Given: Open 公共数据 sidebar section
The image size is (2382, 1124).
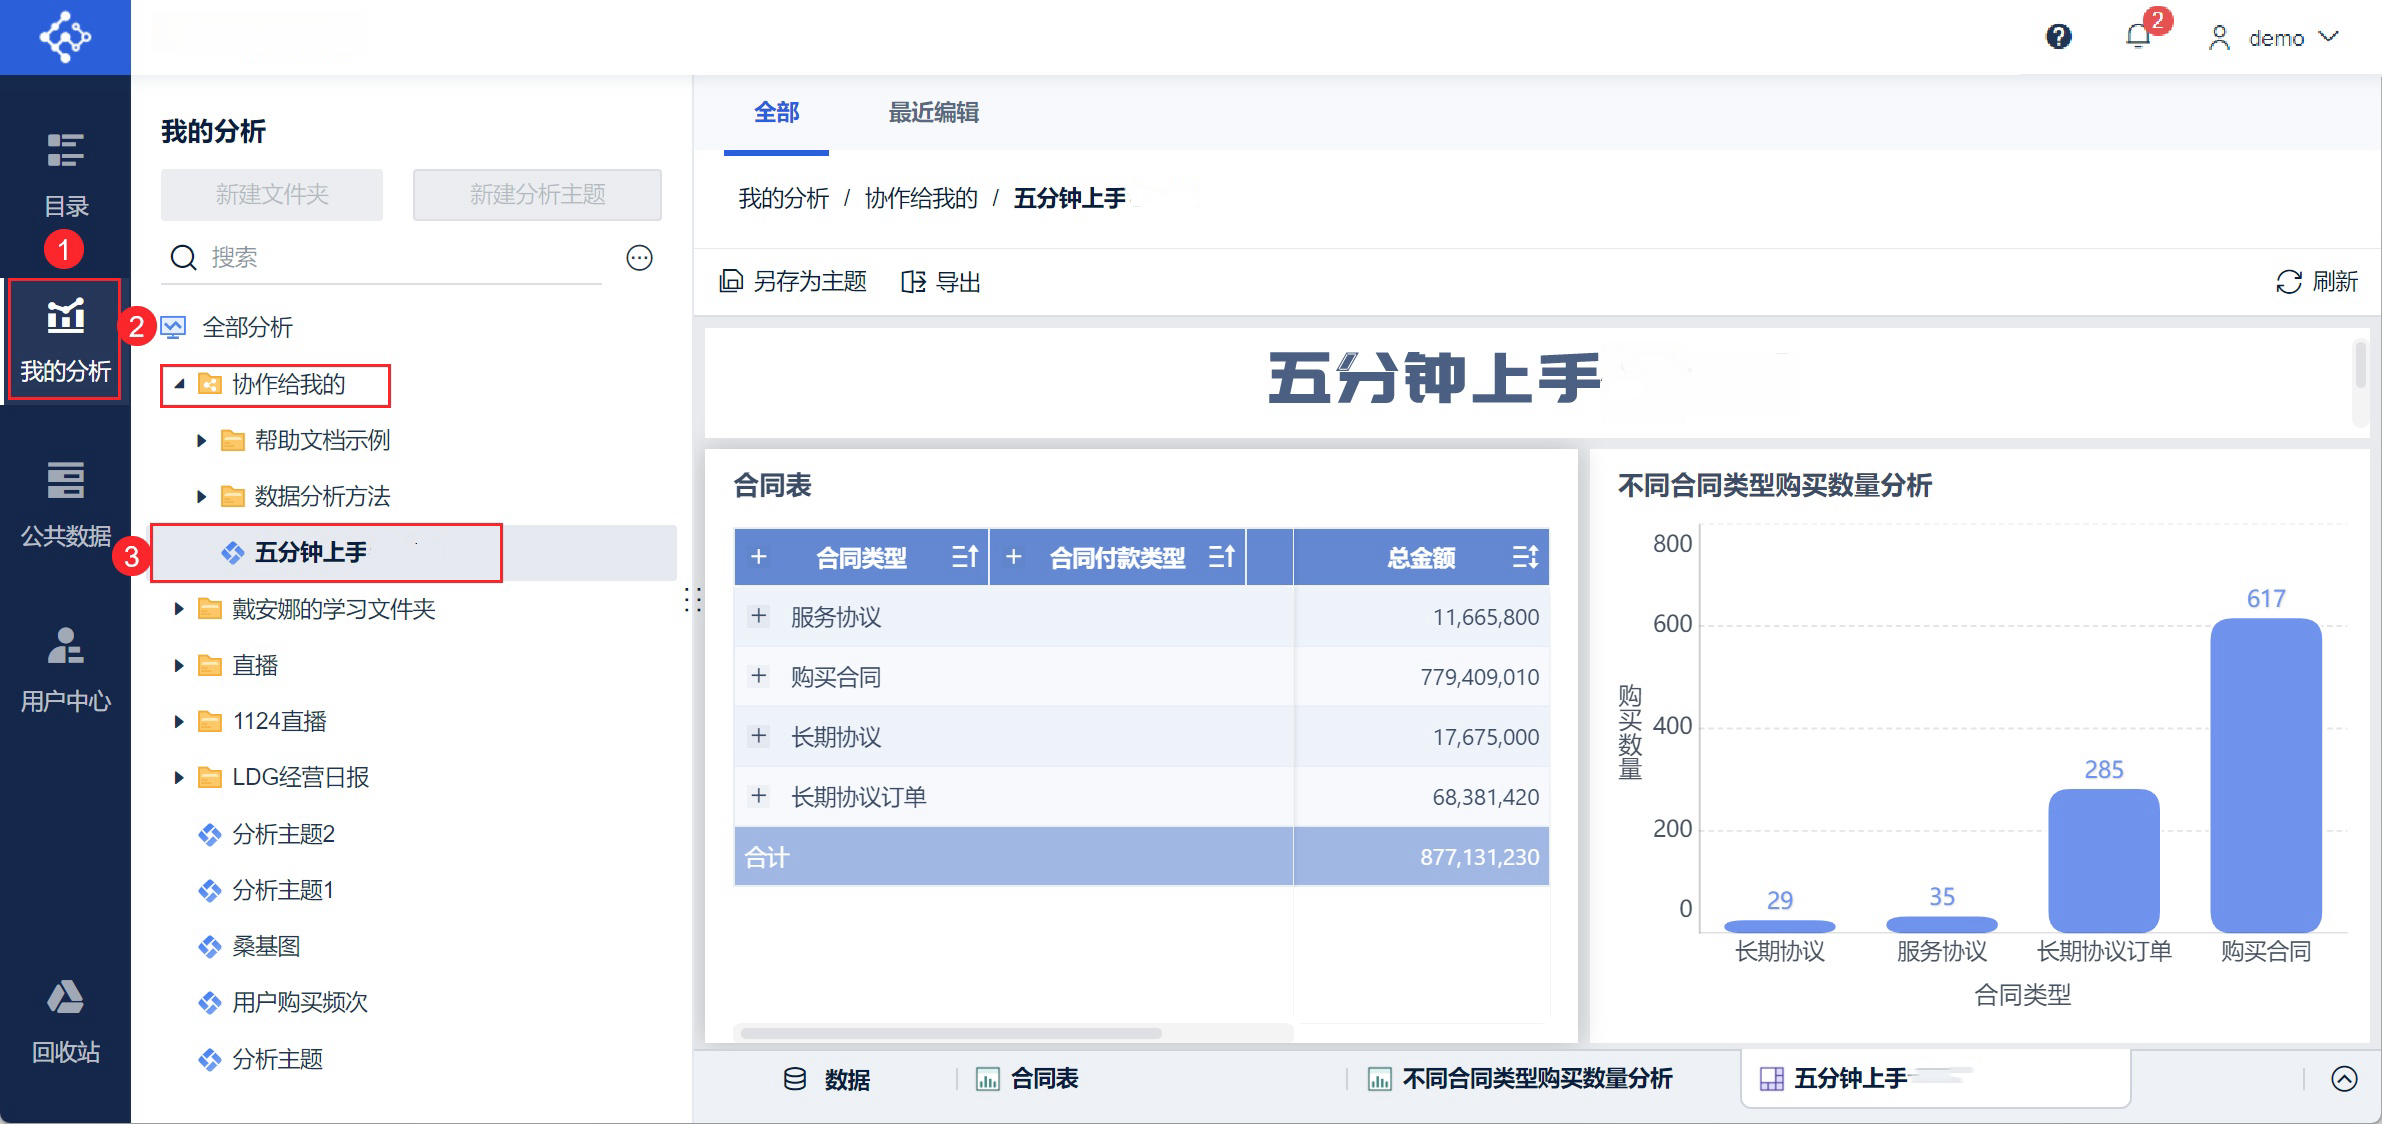Looking at the screenshot, I should click(x=65, y=504).
